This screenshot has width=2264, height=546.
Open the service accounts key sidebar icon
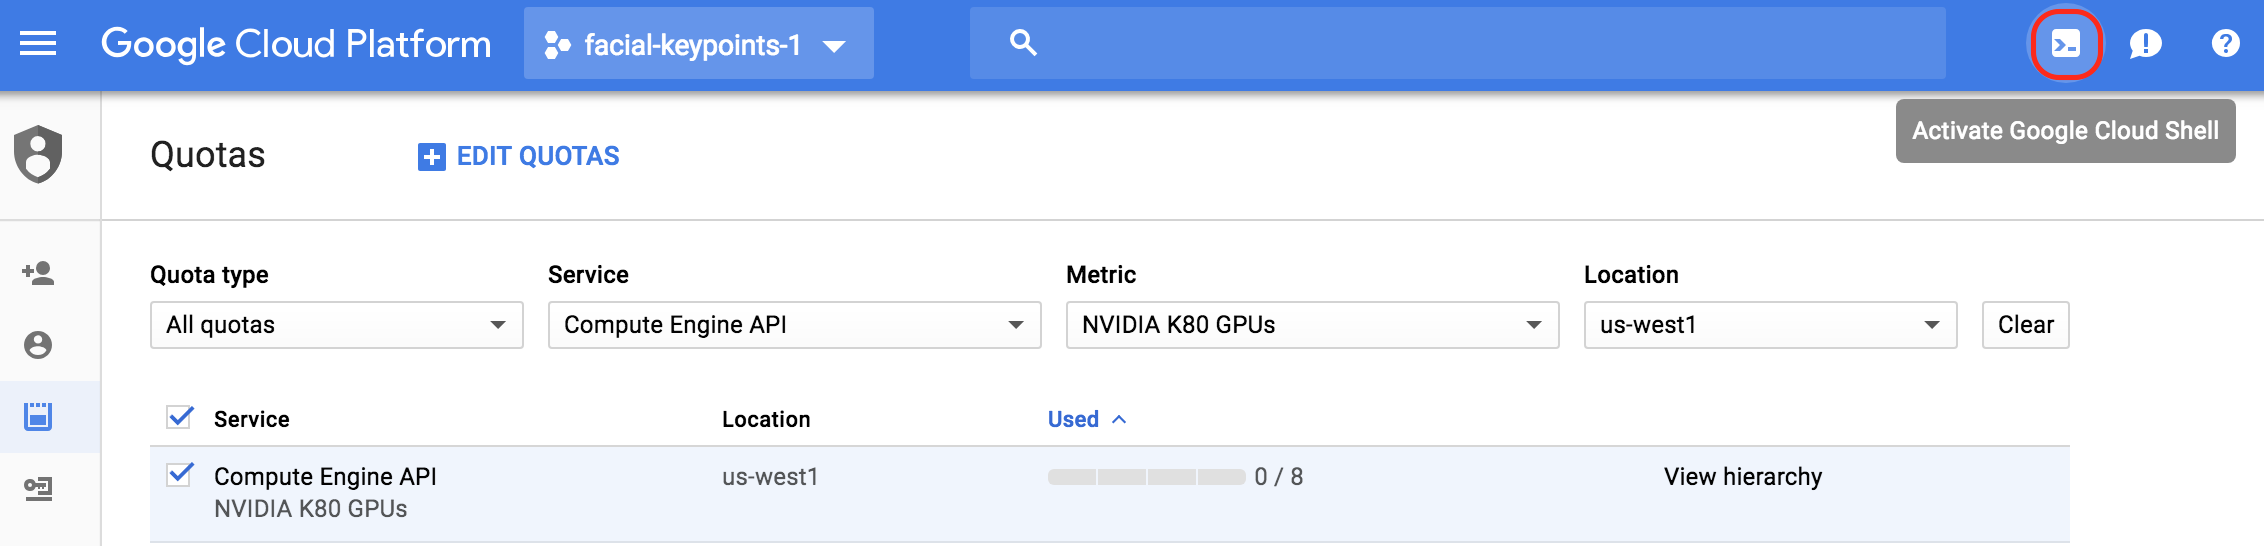[38, 489]
